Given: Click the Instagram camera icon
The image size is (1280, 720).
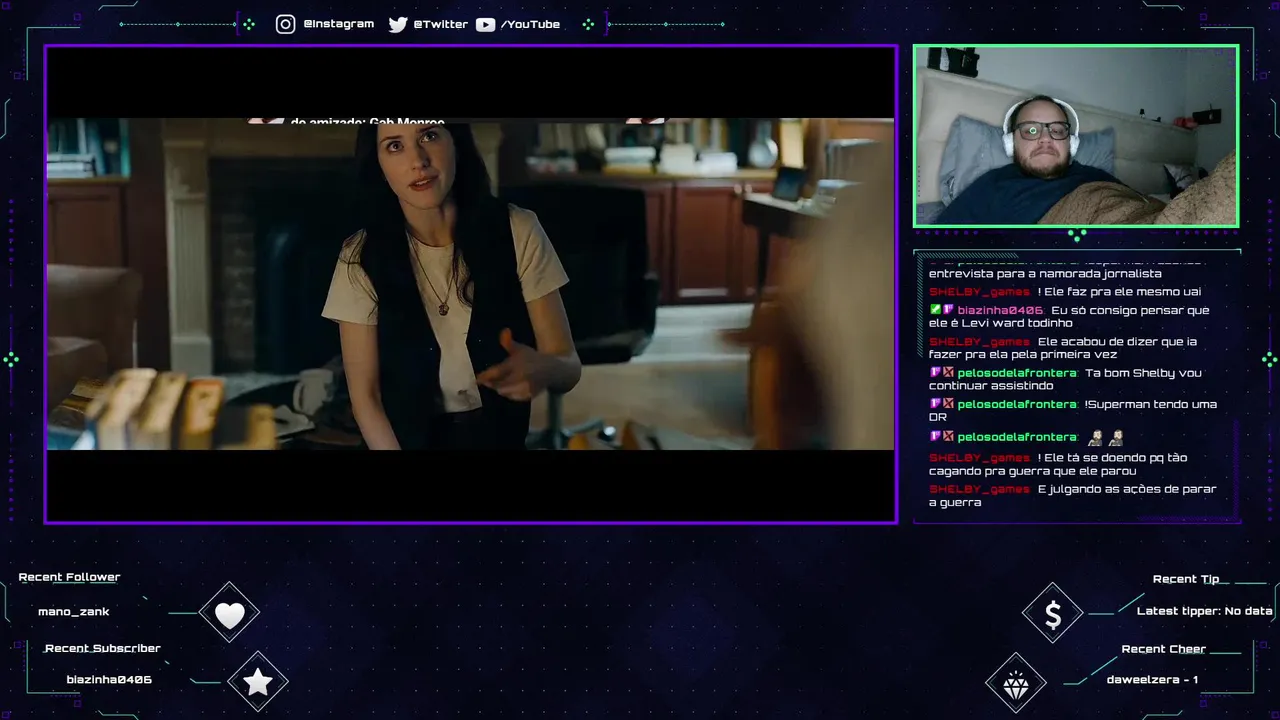Looking at the screenshot, I should point(286,24).
